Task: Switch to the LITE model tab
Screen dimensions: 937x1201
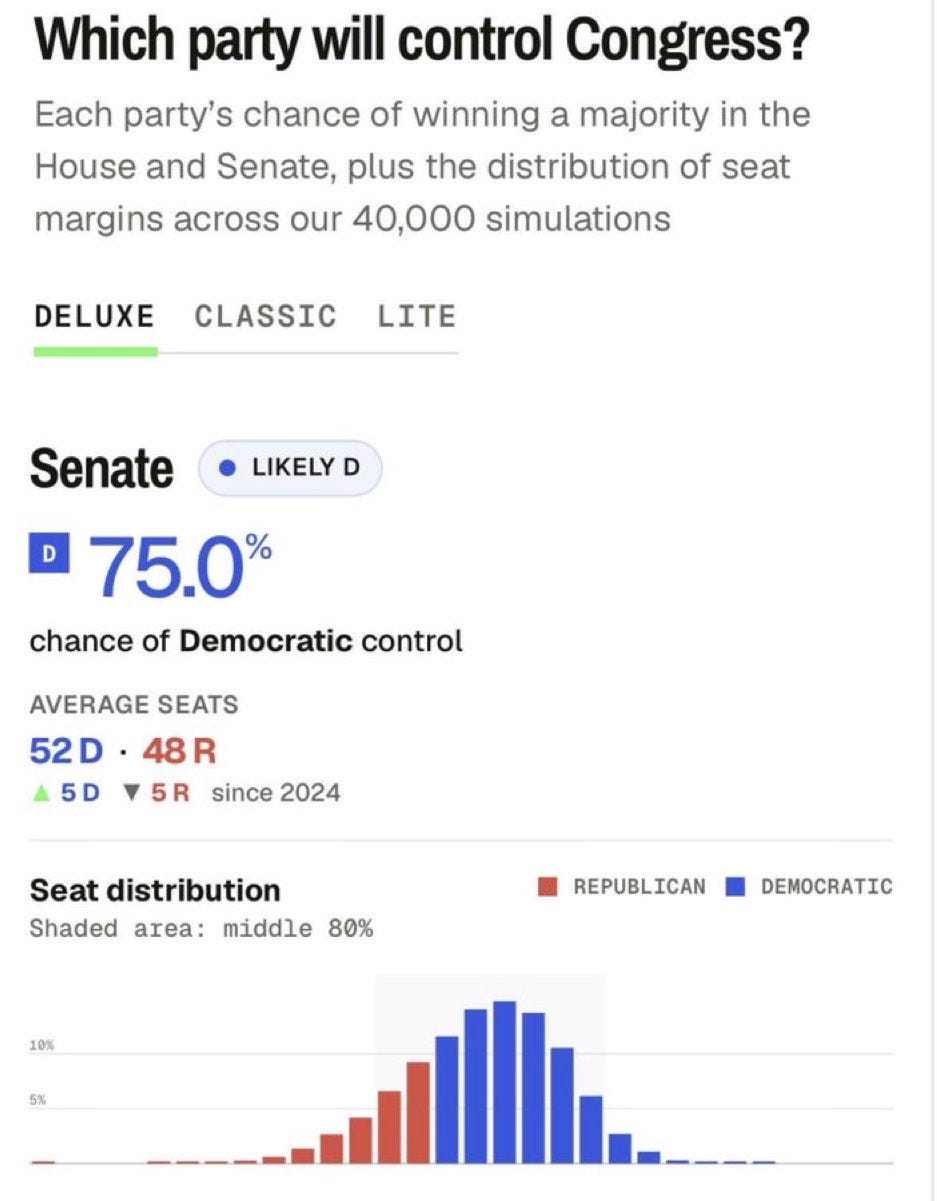Action: (416, 317)
